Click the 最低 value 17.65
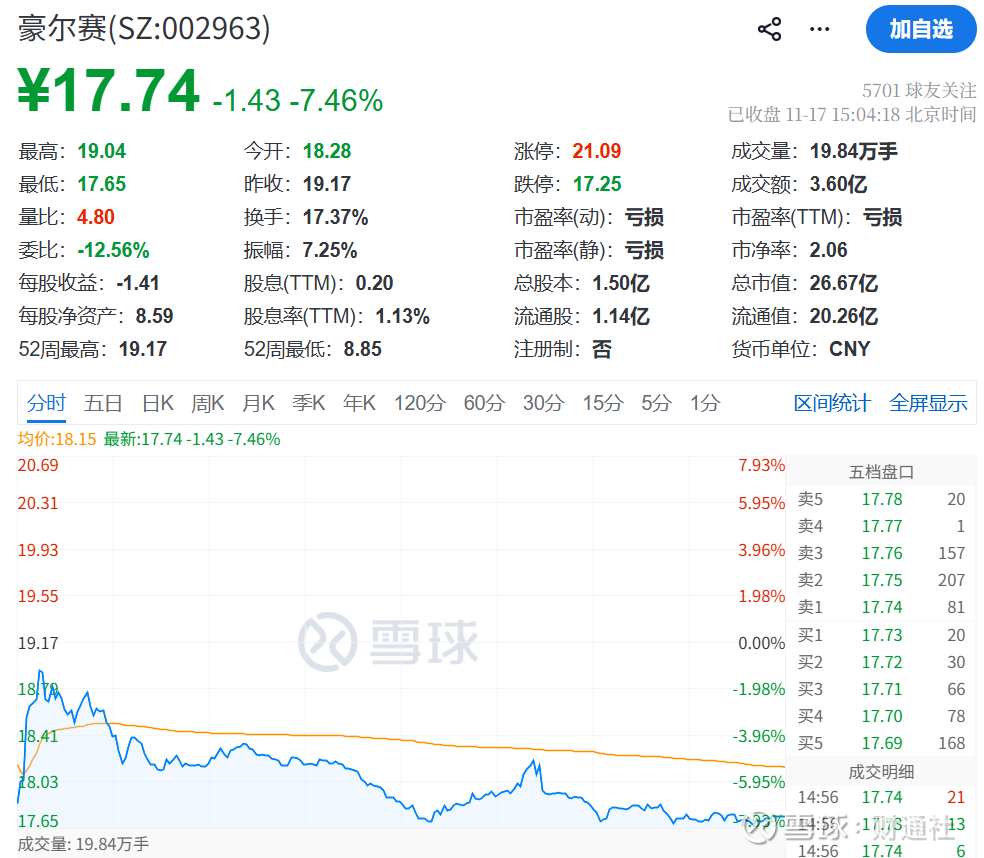 [x=102, y=184]
